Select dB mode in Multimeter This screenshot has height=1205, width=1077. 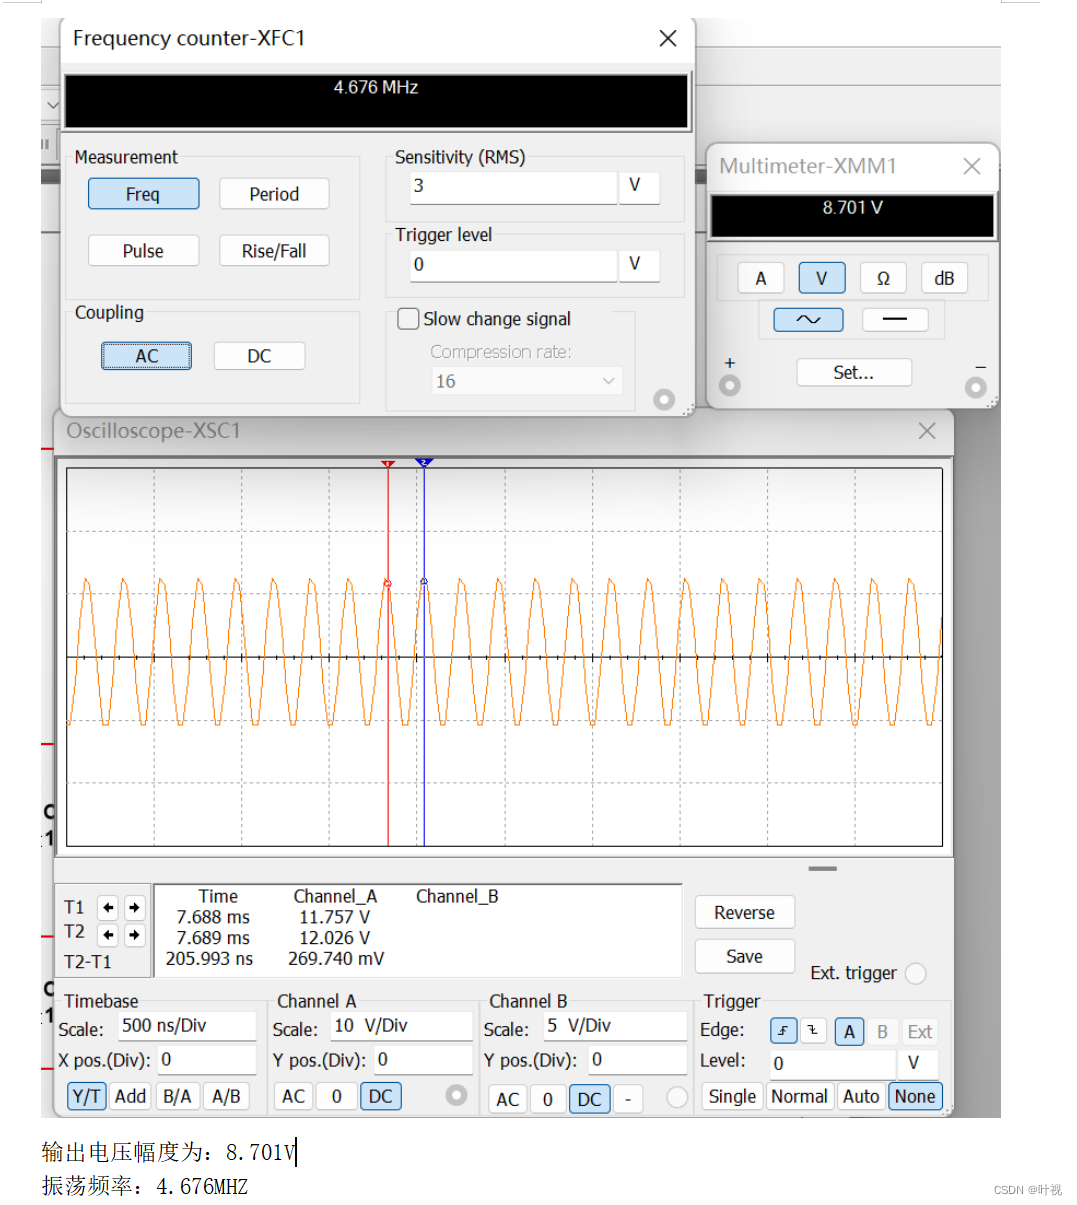(944, 279)
